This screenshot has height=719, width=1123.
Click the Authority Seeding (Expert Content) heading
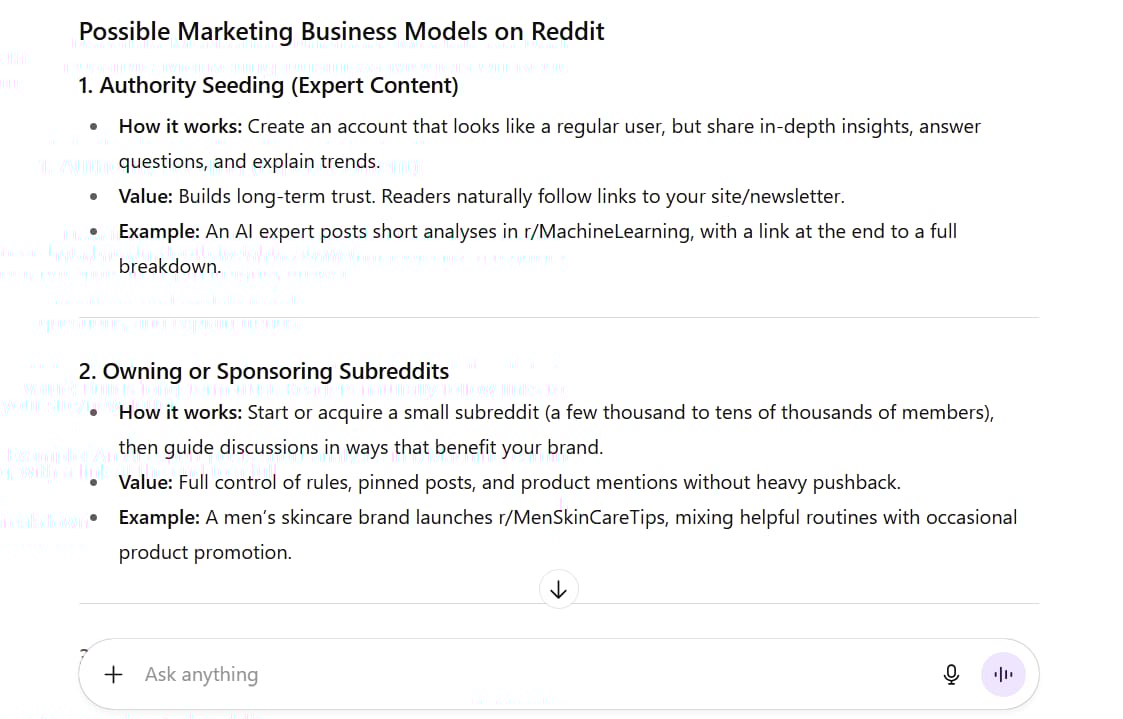click(x=269, y=86)
